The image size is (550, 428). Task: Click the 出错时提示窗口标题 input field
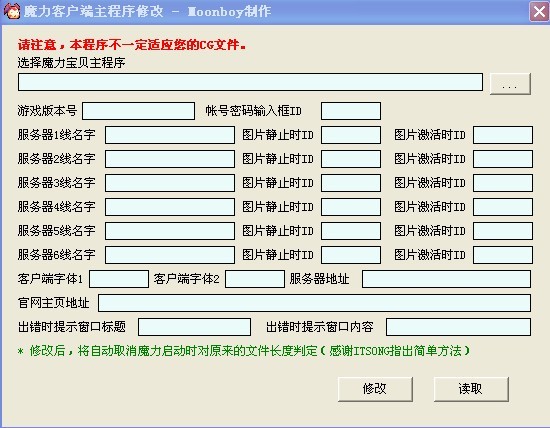[x=194, y=327]
